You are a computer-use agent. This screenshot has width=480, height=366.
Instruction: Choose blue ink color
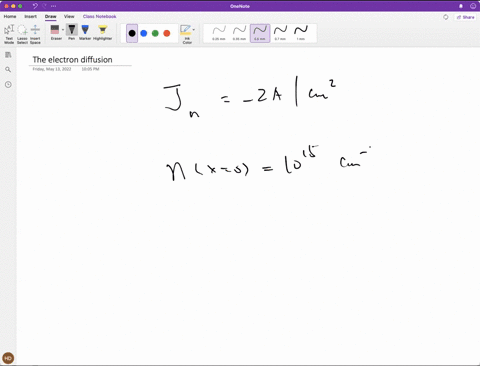tap(144, 33)
